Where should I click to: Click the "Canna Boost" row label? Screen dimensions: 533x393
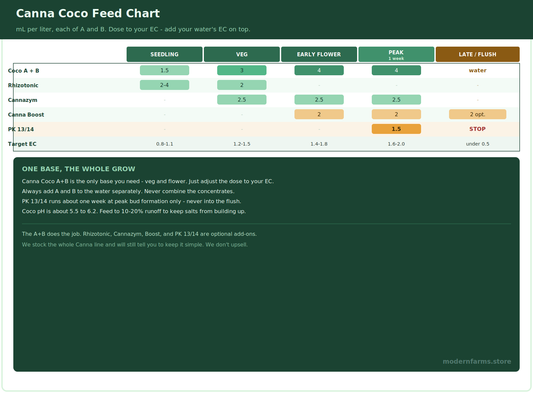coord(26,115)
